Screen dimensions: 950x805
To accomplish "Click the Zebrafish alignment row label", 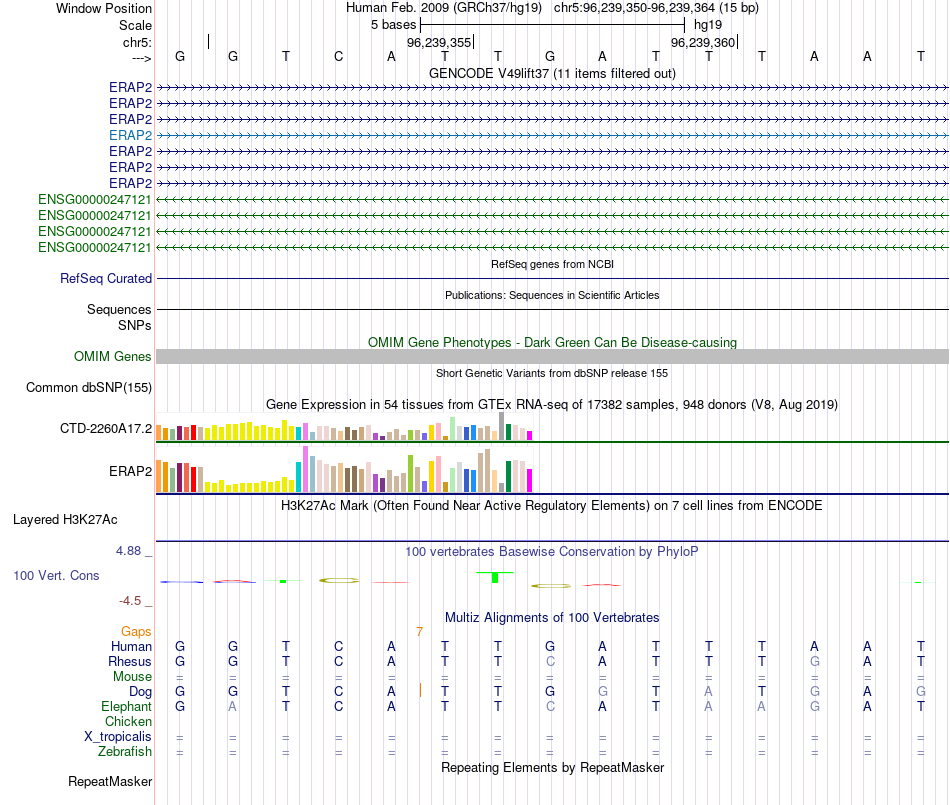I will tap(125, 751).
